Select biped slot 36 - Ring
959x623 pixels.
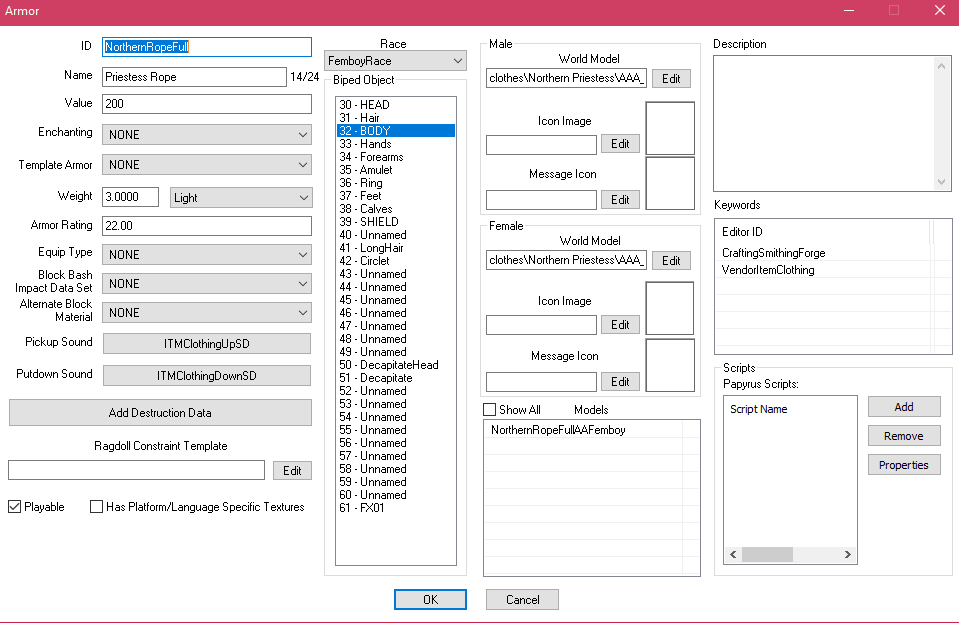[x=396, y=183]
